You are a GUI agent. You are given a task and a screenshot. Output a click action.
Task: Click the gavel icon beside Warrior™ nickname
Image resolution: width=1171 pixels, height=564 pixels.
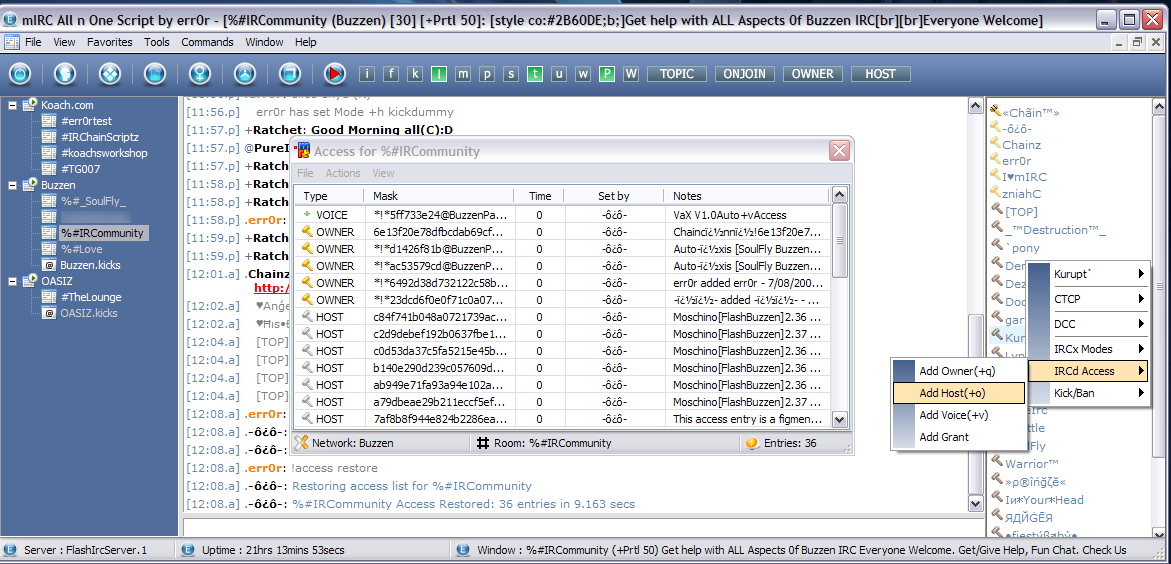995,463
